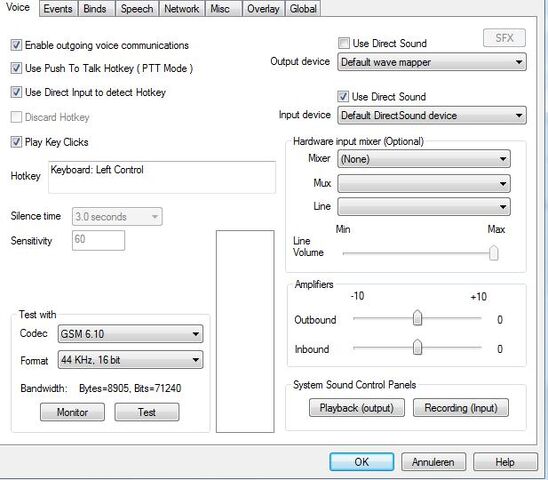548x480 pixels.
Task: Open the Input device dropdown
Action: (x=432, y=115)
